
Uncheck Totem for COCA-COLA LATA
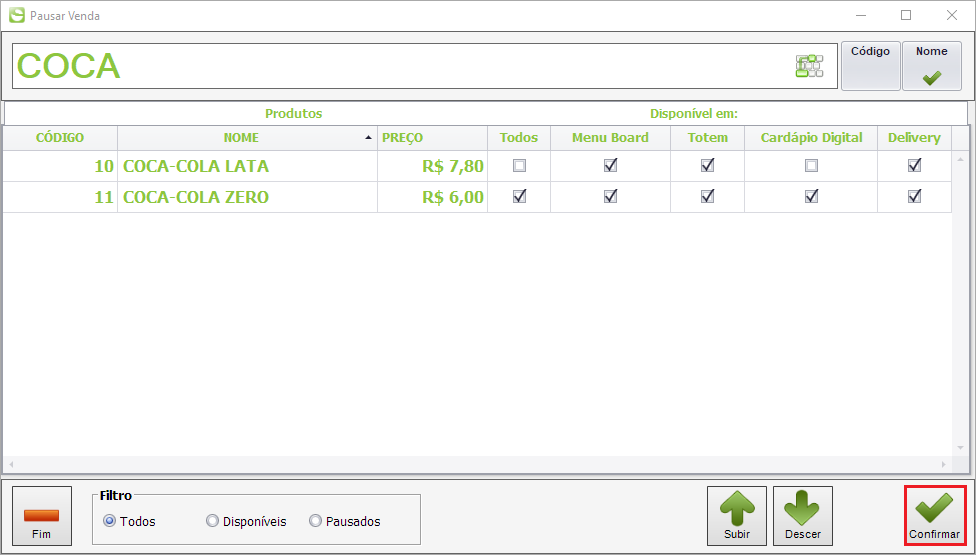tap(708, 166)
